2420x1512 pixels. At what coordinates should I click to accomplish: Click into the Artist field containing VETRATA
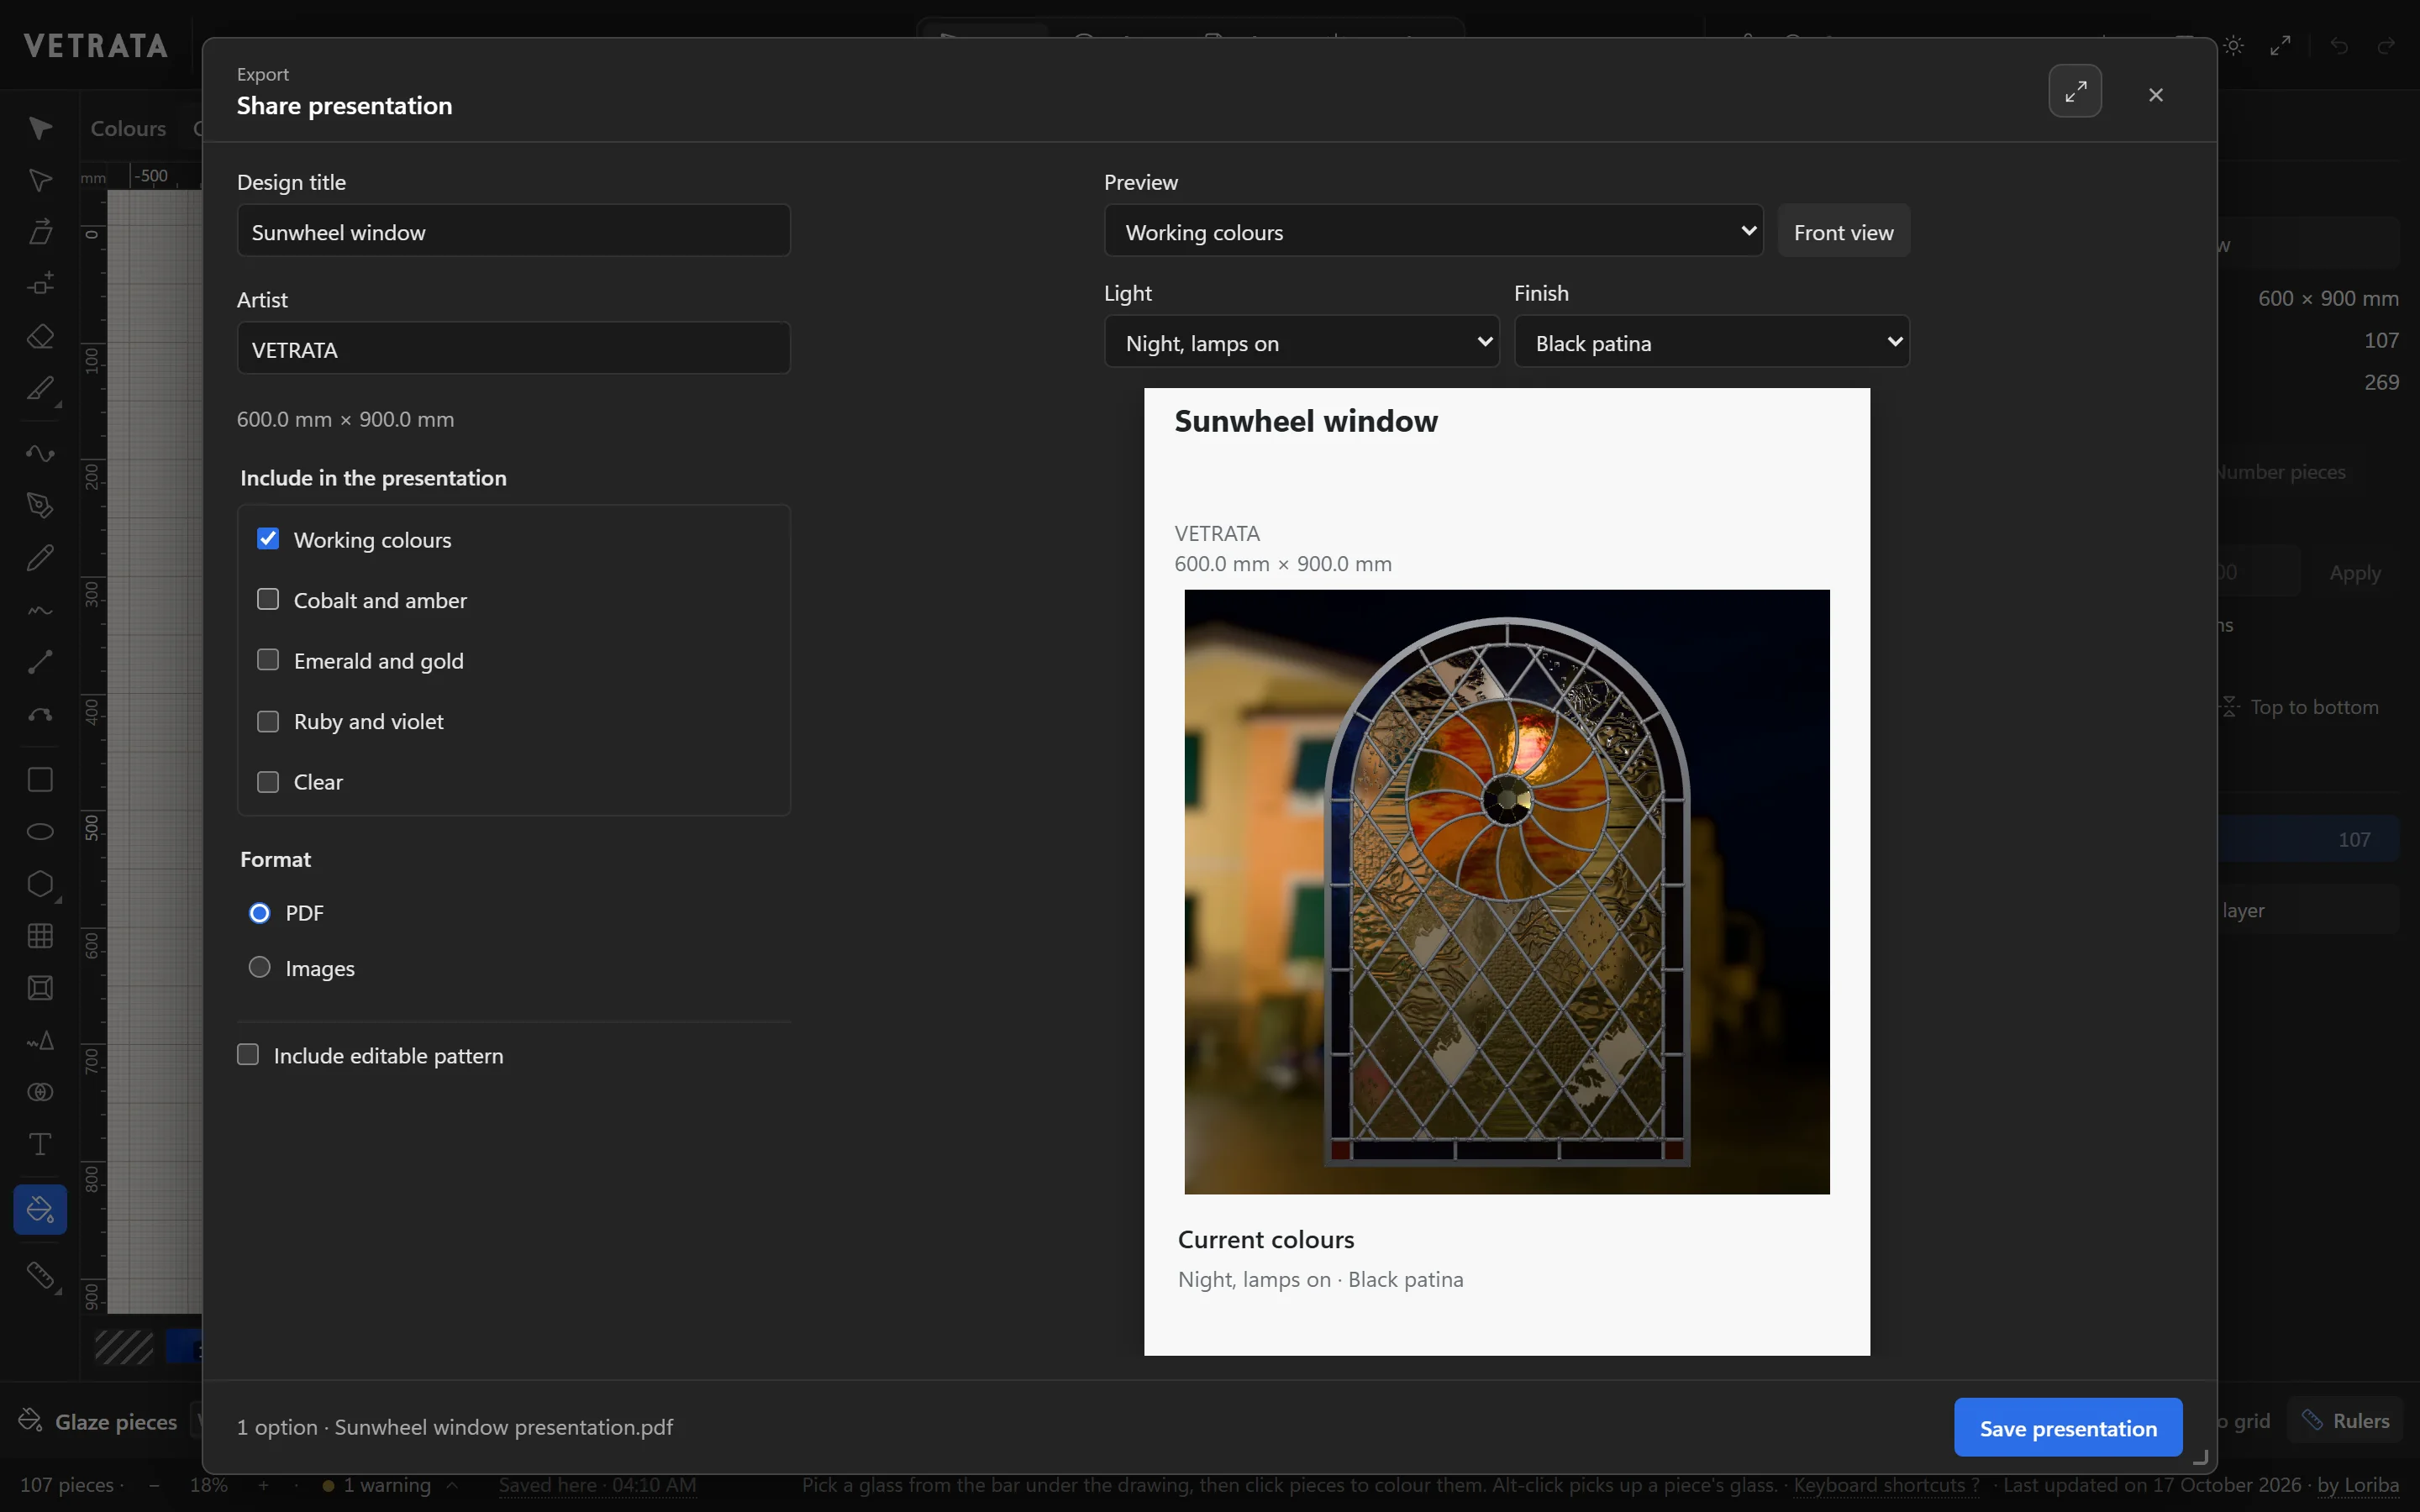click(x=513, y=349)
